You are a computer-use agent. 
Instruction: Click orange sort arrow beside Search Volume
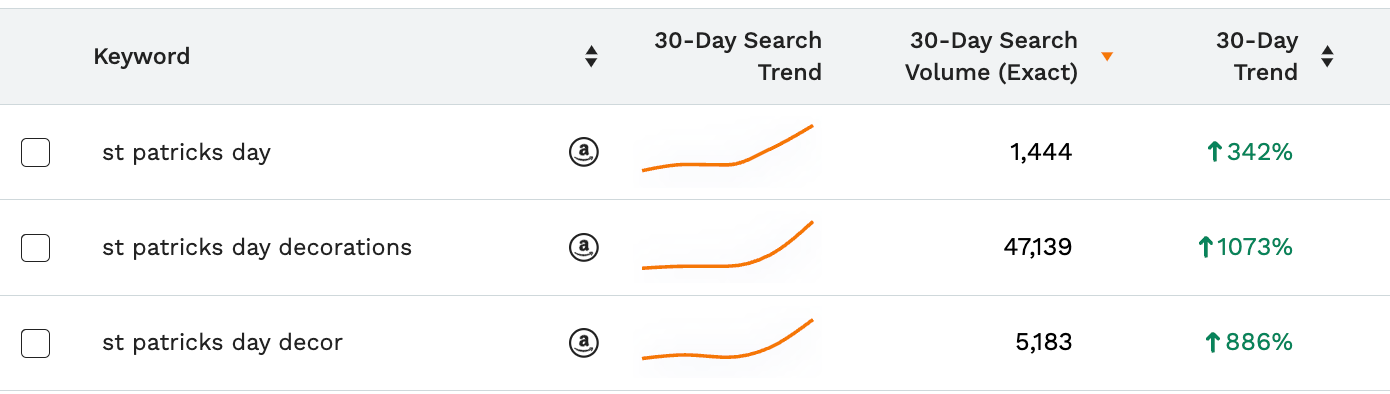click(1107, 57)
